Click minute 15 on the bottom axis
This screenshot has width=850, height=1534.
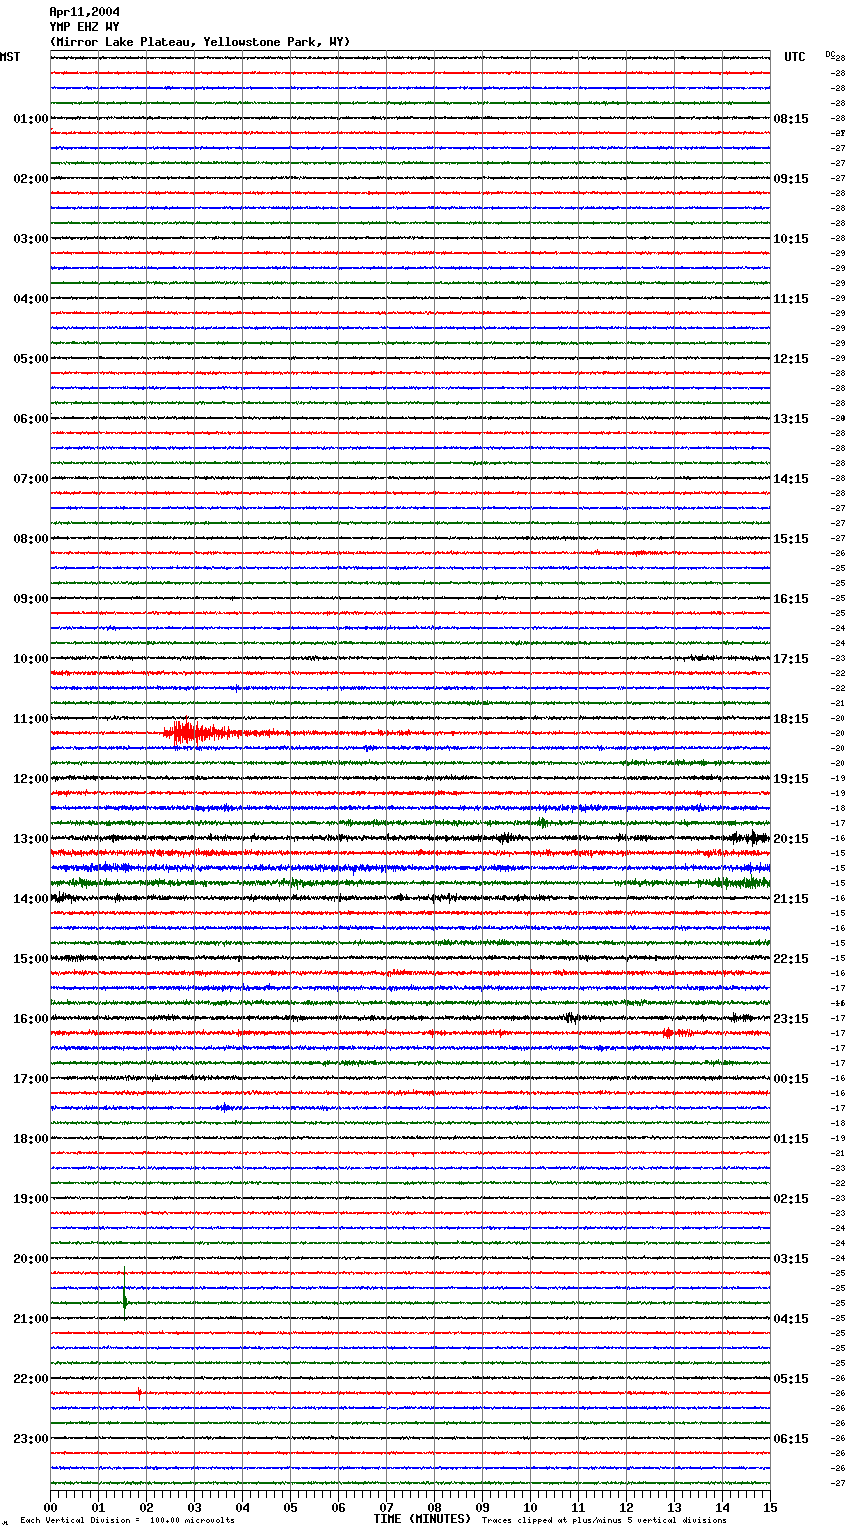coord(770,1507)
